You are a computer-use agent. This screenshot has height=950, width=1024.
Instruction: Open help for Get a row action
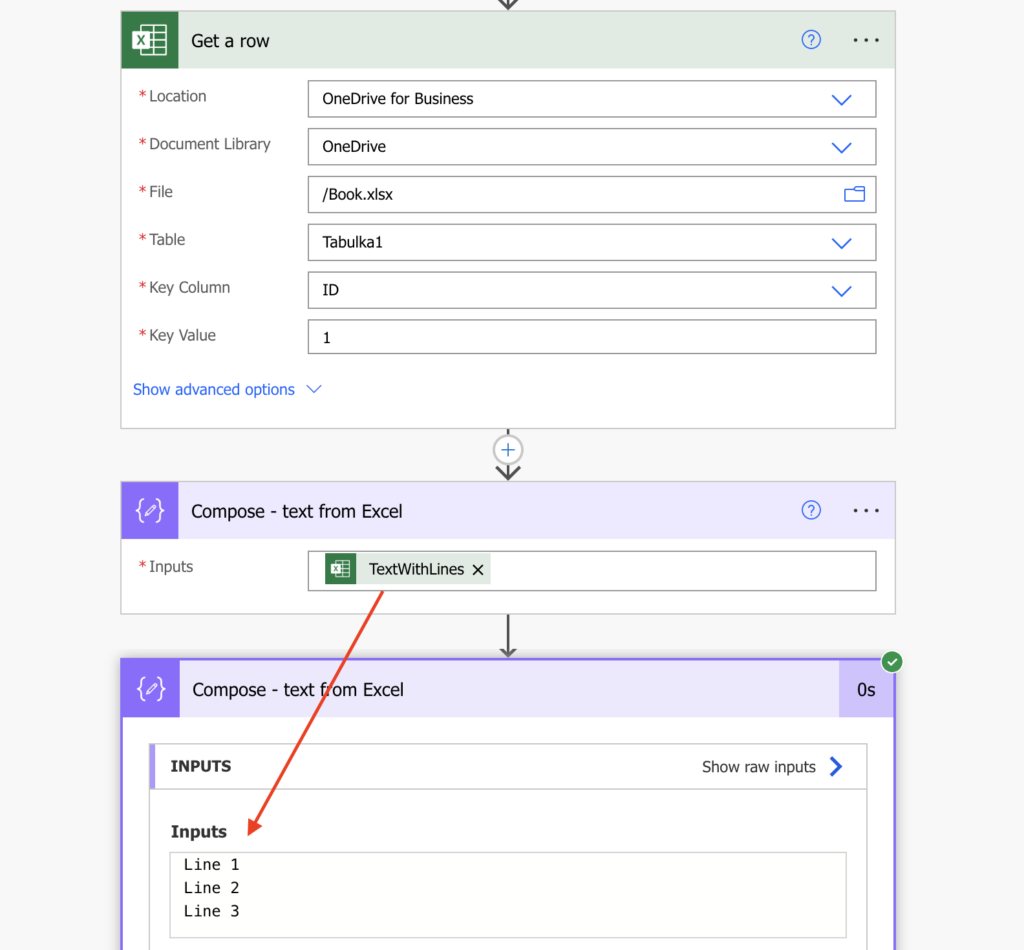(810, 40)
